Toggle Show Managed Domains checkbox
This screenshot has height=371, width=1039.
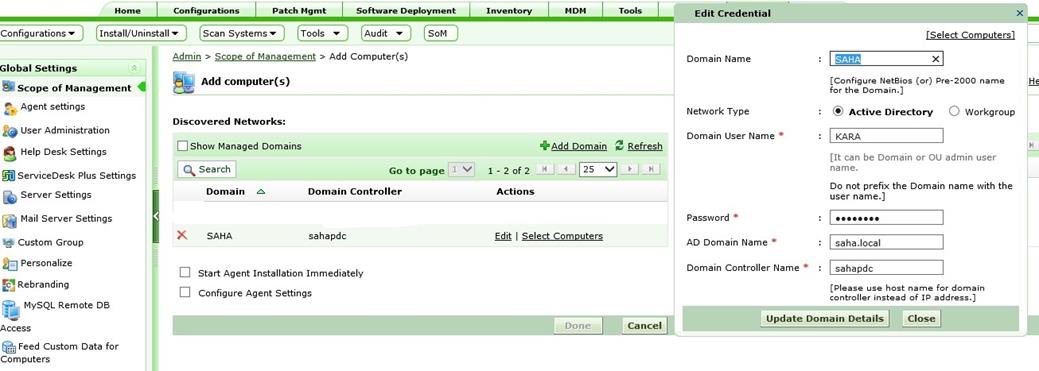point(183,146)
